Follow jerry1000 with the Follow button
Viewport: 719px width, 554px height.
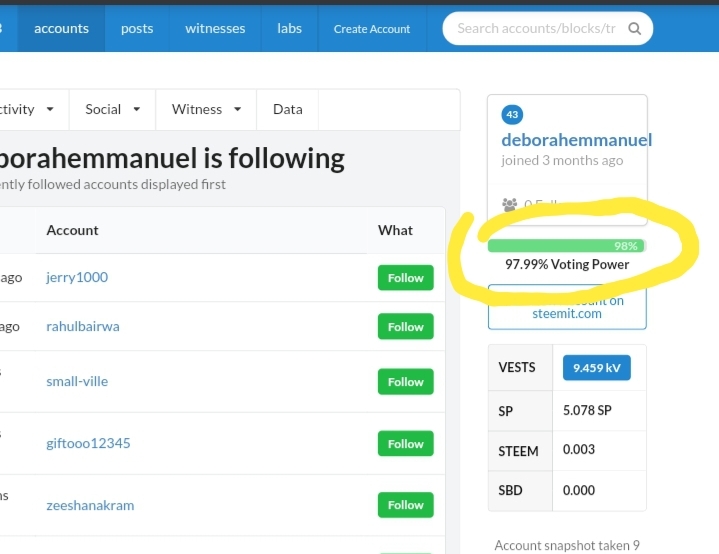(x=405, y=277)
